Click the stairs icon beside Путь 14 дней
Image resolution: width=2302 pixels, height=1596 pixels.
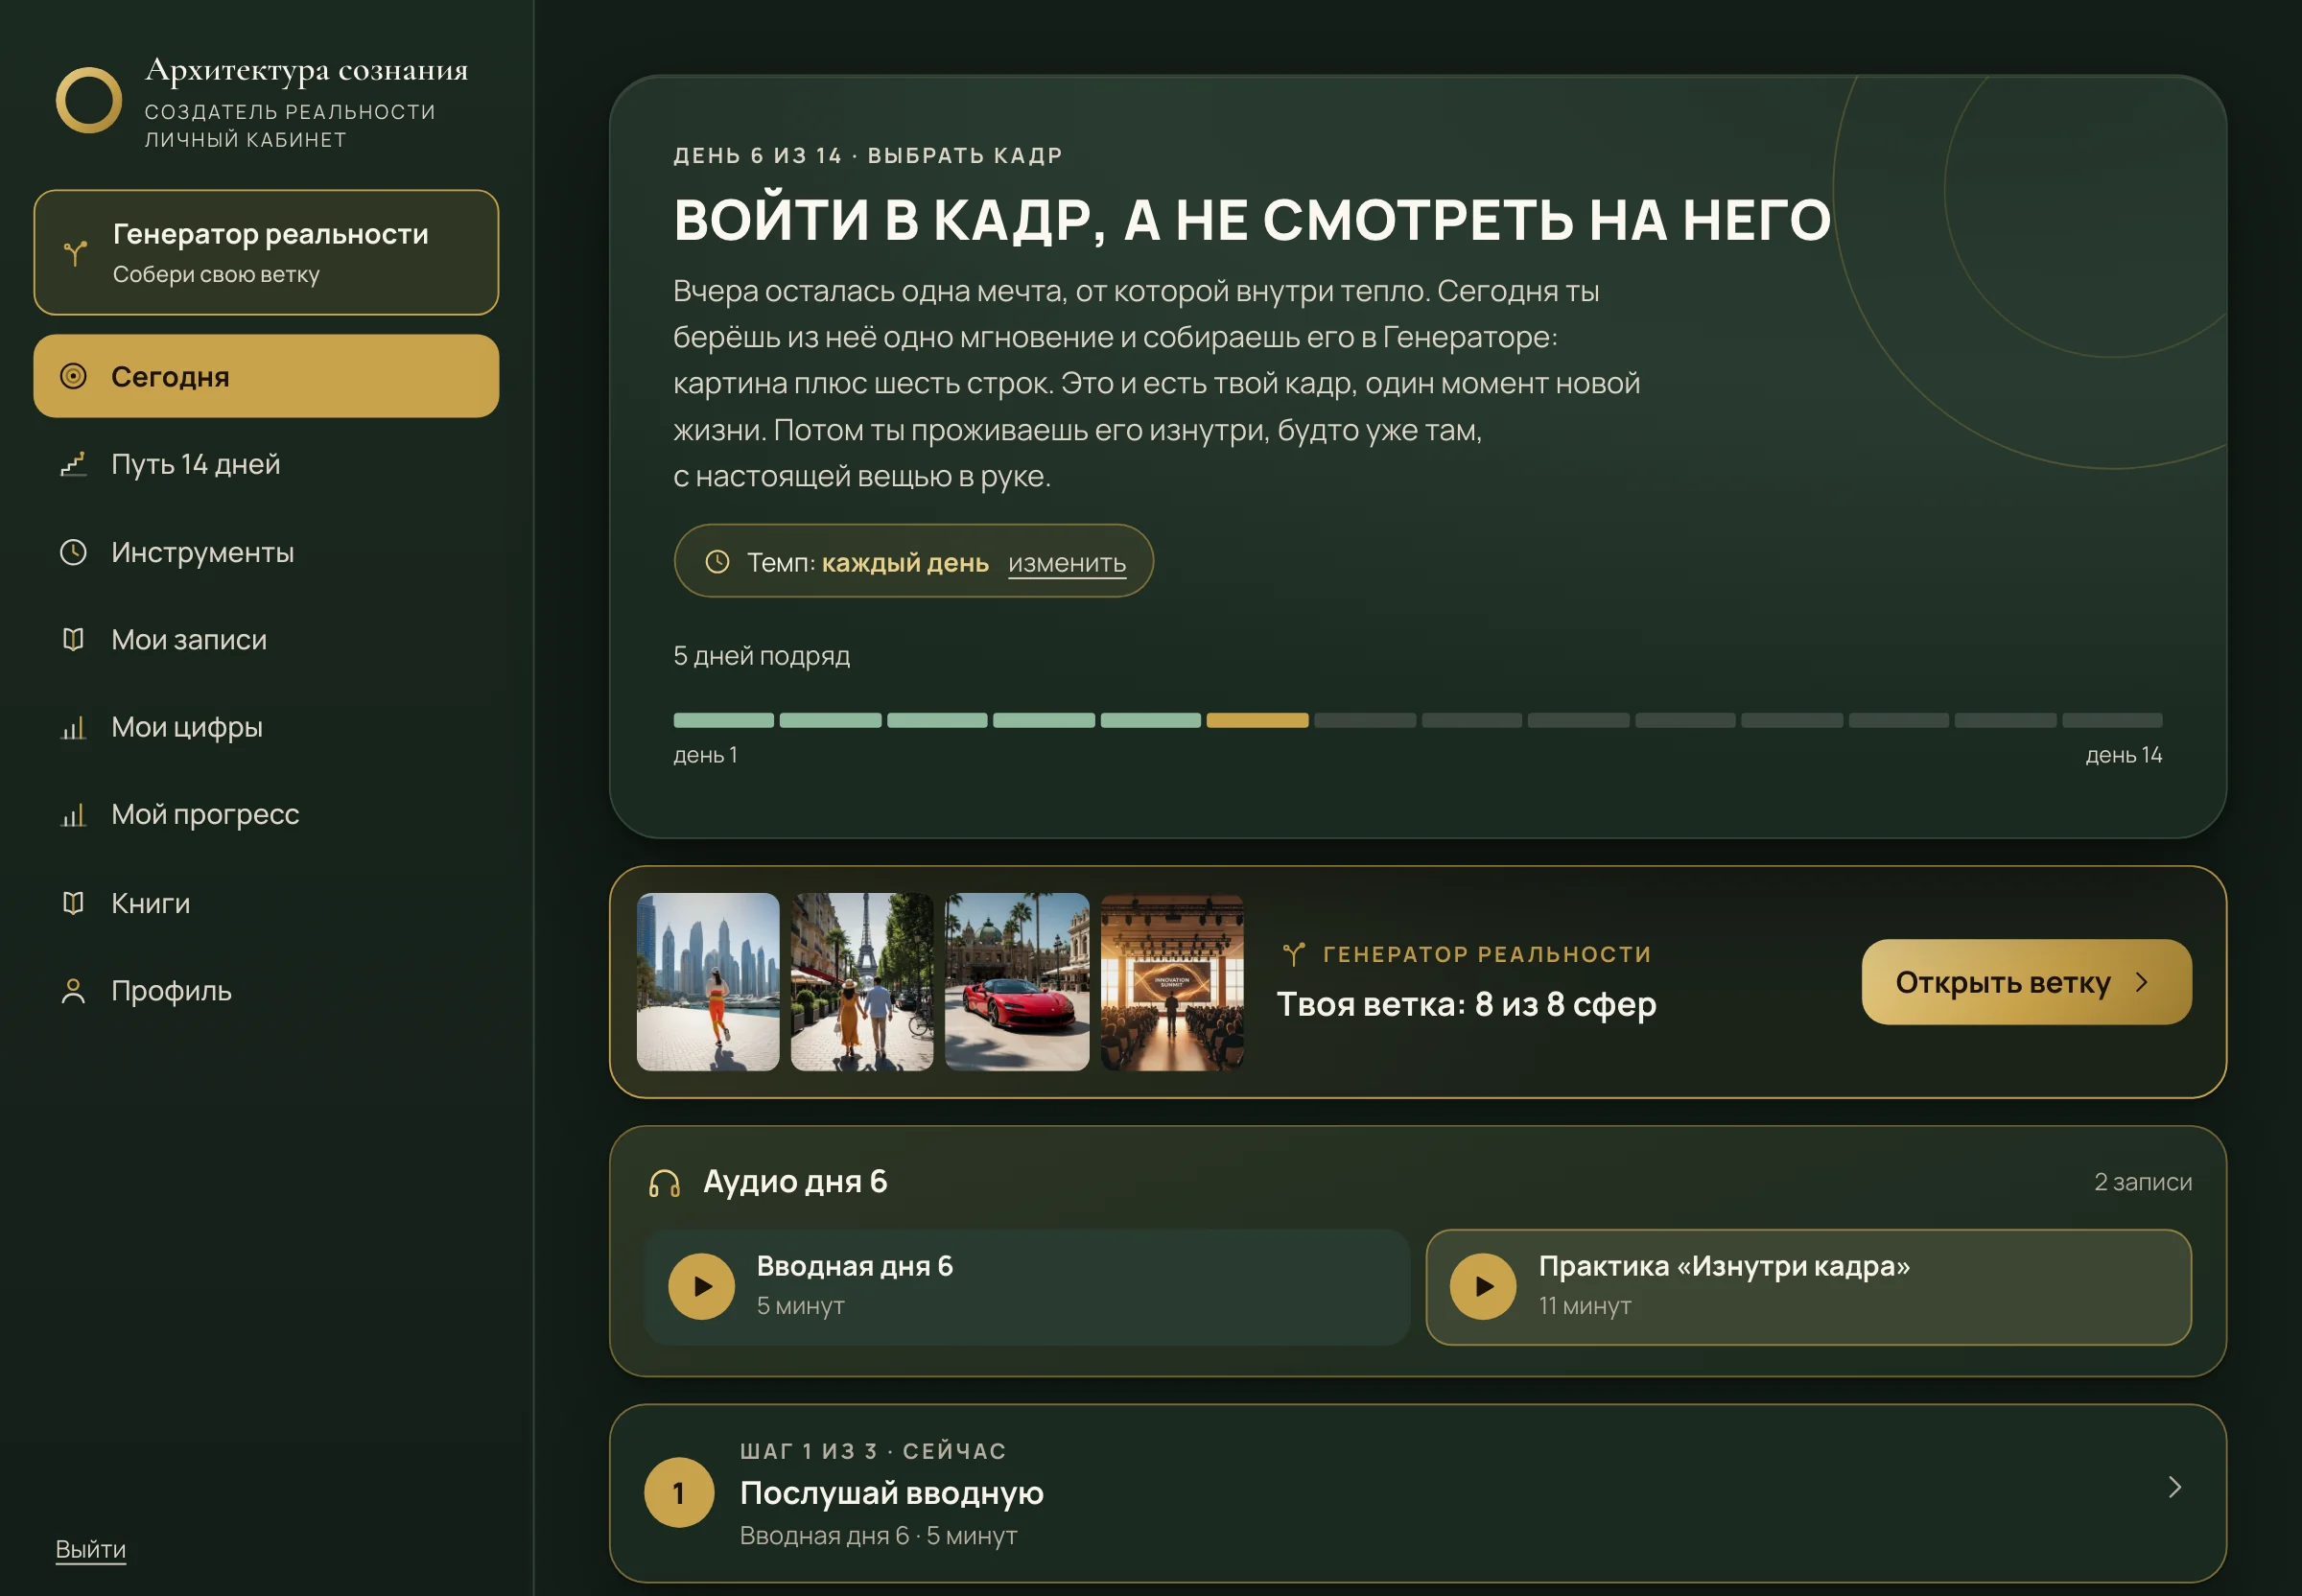(x=73, y=464)
